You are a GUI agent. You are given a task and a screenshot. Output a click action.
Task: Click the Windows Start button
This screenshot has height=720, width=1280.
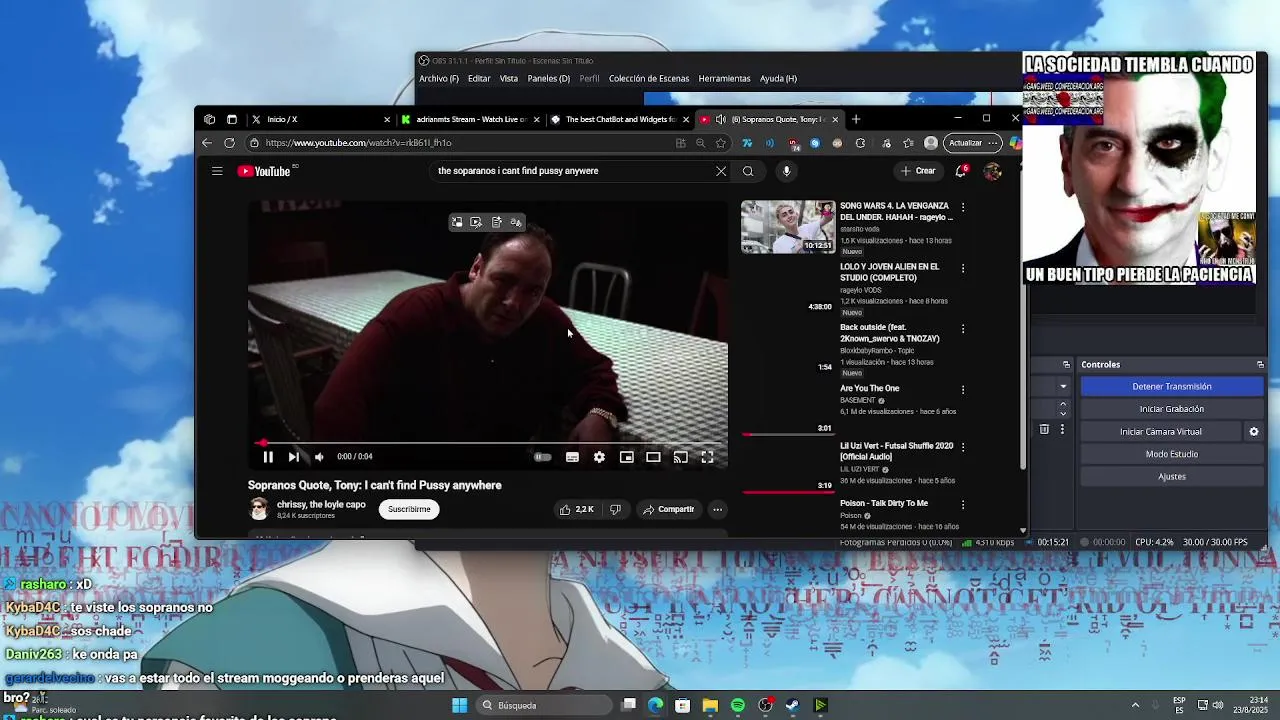coord(459,706)
